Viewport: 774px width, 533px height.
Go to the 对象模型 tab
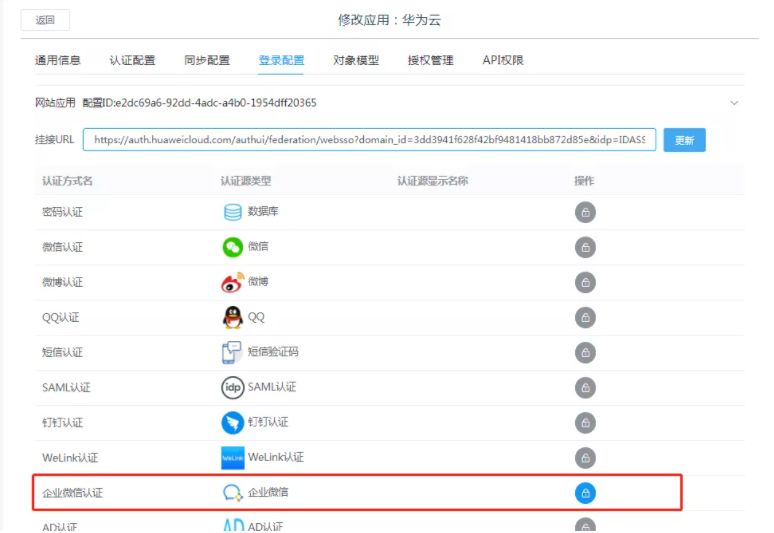(356, 60)
